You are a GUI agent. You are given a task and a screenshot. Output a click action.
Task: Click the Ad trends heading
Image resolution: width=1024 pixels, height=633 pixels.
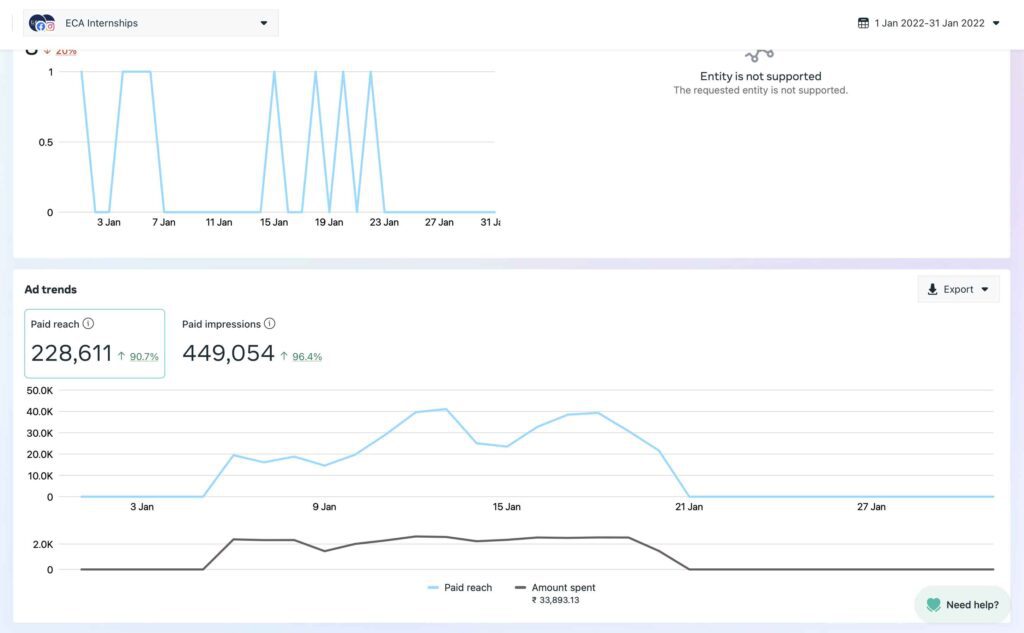coord(51,290)
